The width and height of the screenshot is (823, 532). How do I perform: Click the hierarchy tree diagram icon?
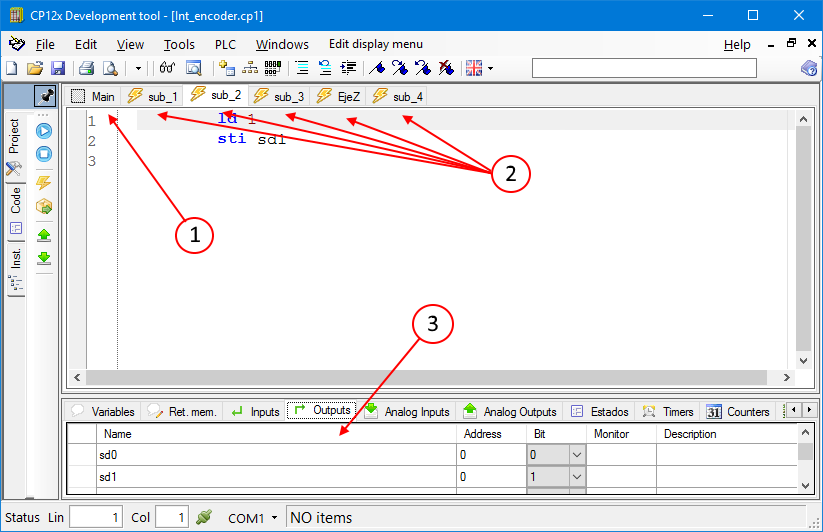pyautogui.click(x=250, y=68)
